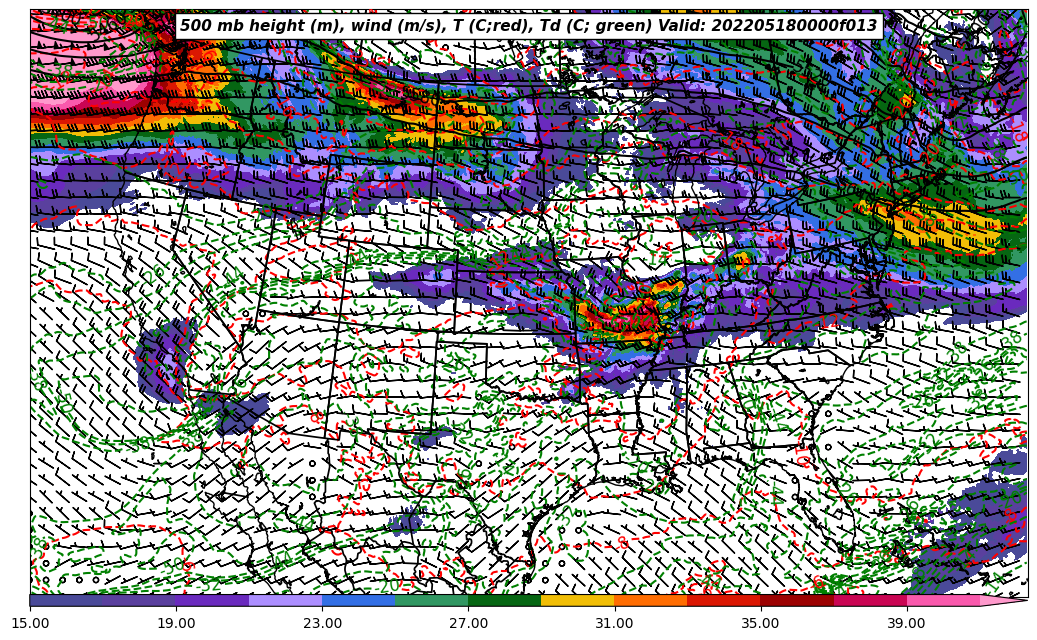Select the medium green colorbar segment before 27.00
Viewport: 1037px width, 640px height.
[432, 600]
